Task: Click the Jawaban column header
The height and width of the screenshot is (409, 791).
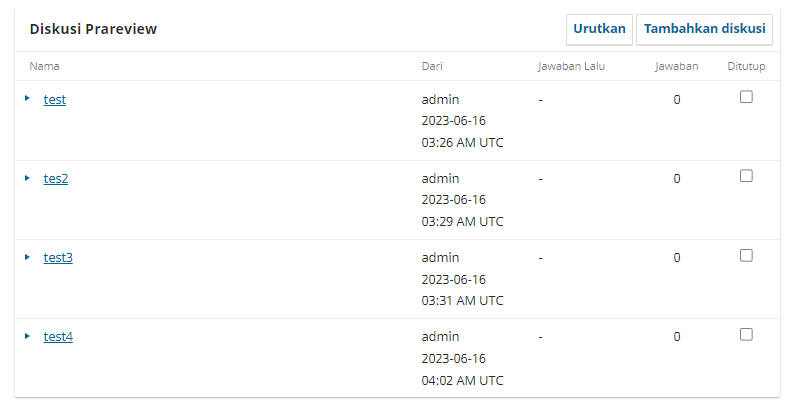Action: (676, 66)
